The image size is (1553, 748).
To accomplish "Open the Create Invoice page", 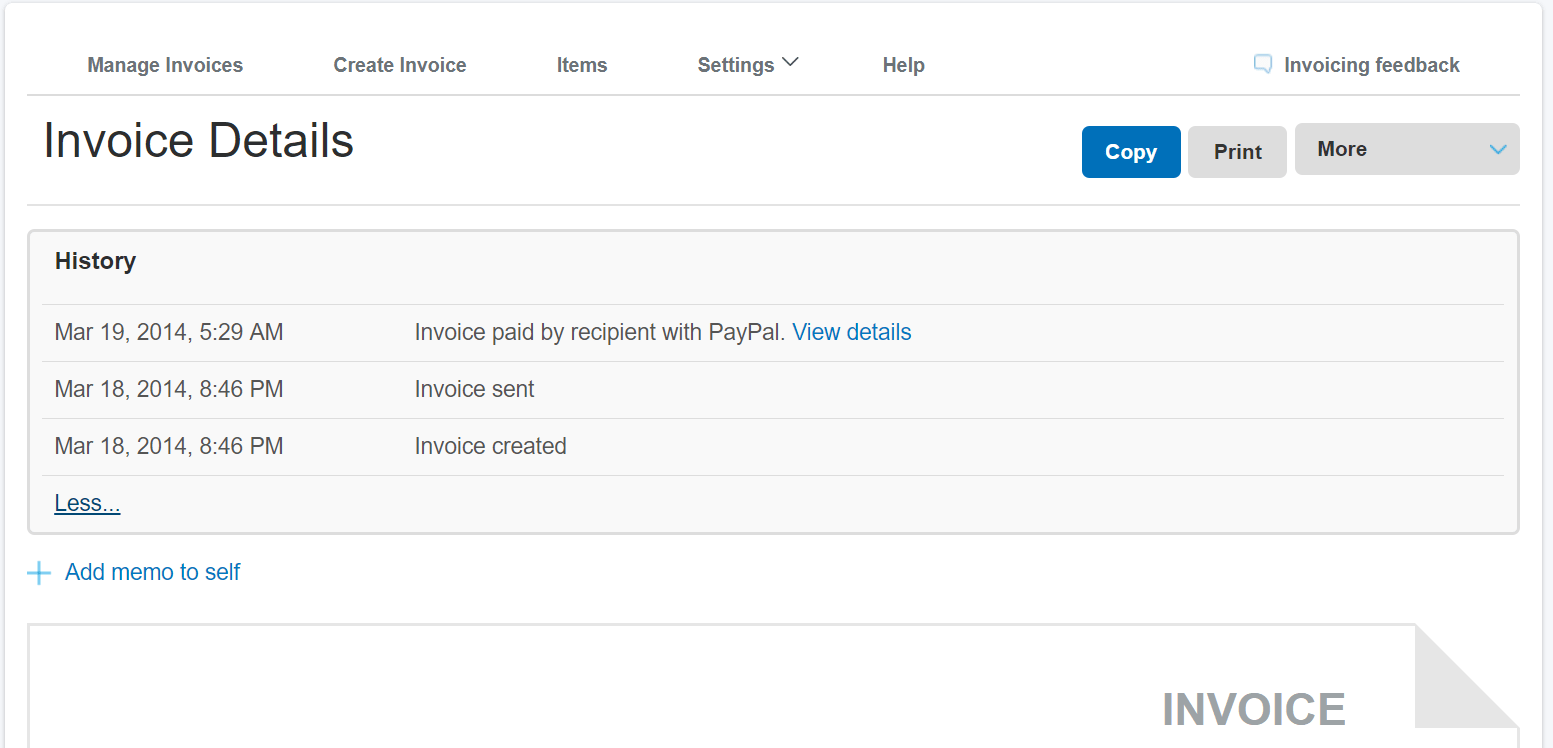I will pyautogui.click(x=400, y=65).
